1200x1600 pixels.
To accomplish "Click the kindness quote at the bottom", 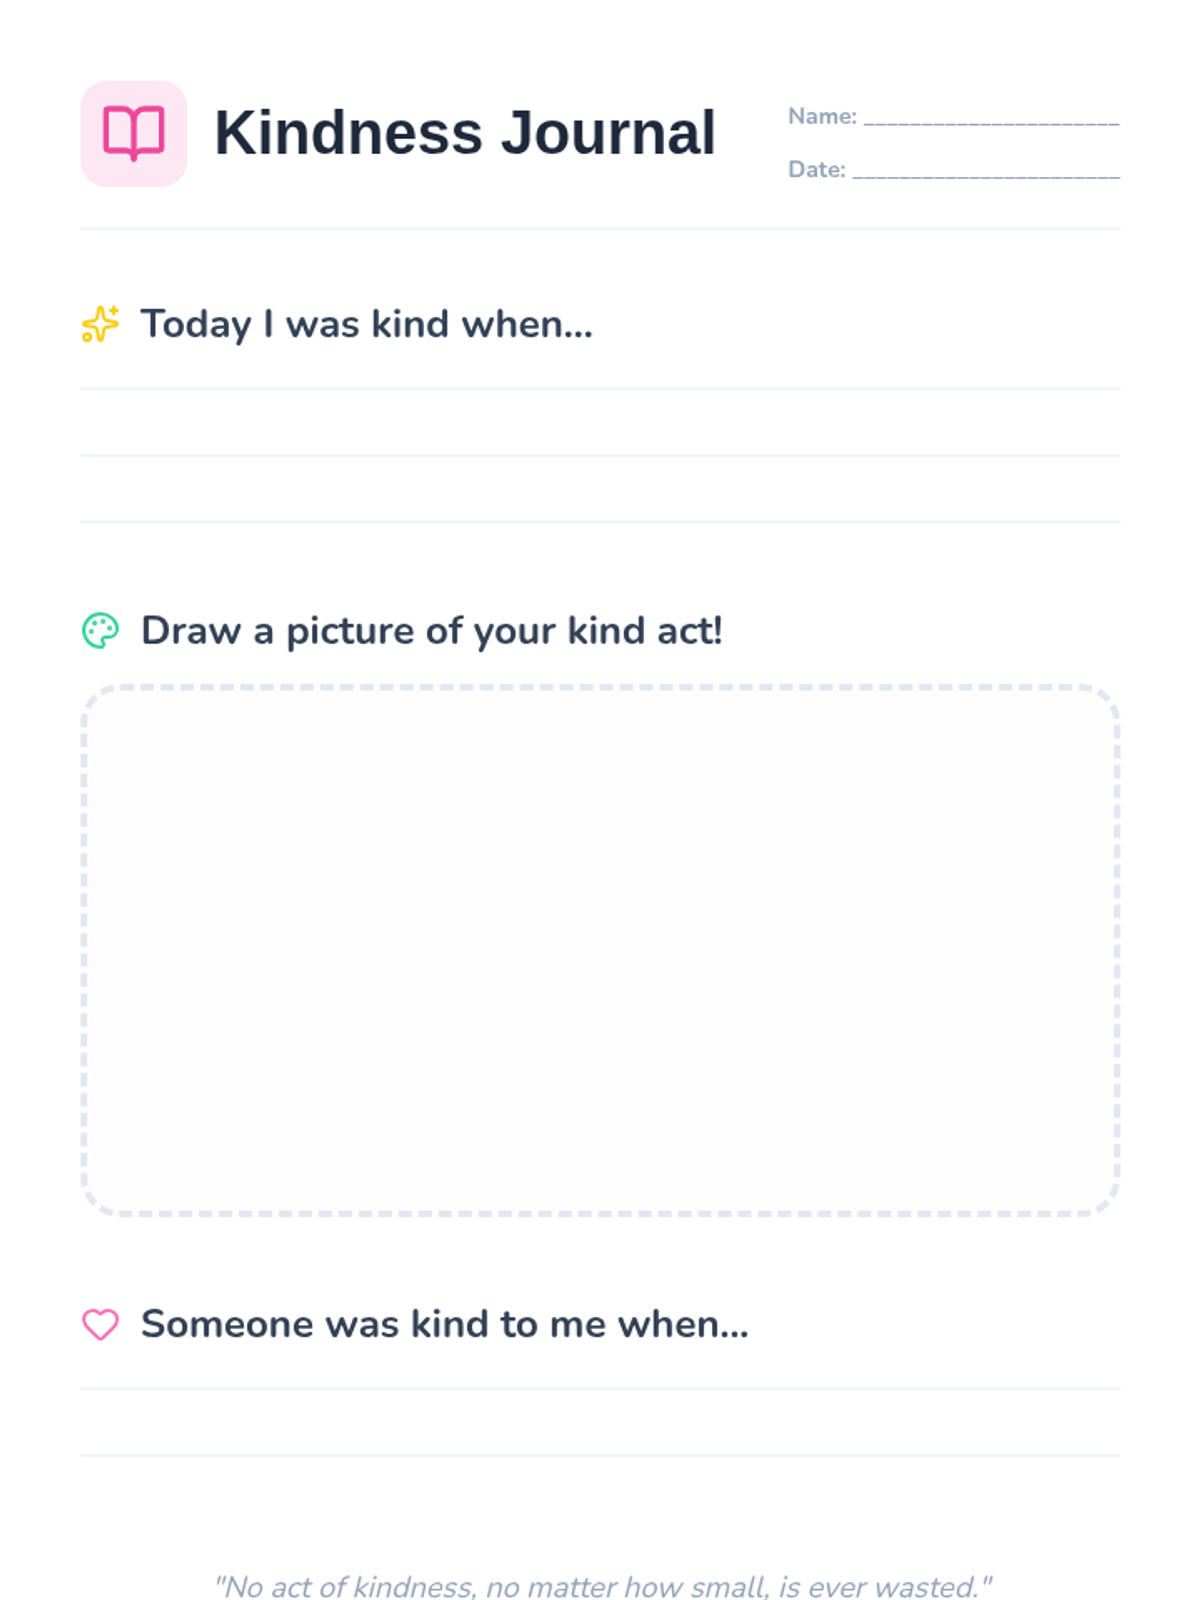I will click(602, 1586).
